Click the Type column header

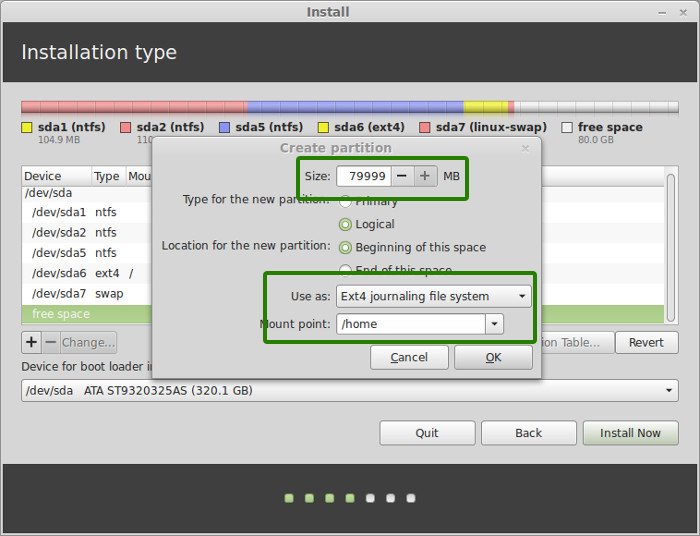tap(106, 176)
